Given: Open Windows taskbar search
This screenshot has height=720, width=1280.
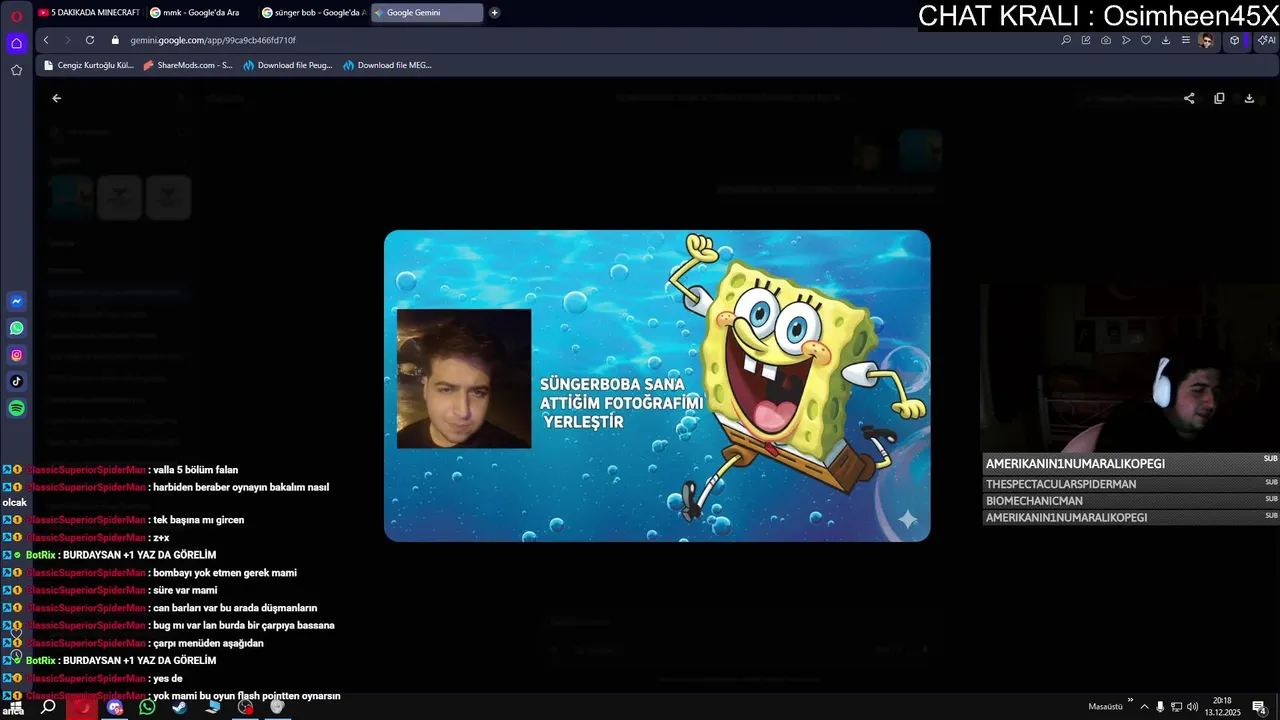Looking at the screenshot, I should (48, 707).
